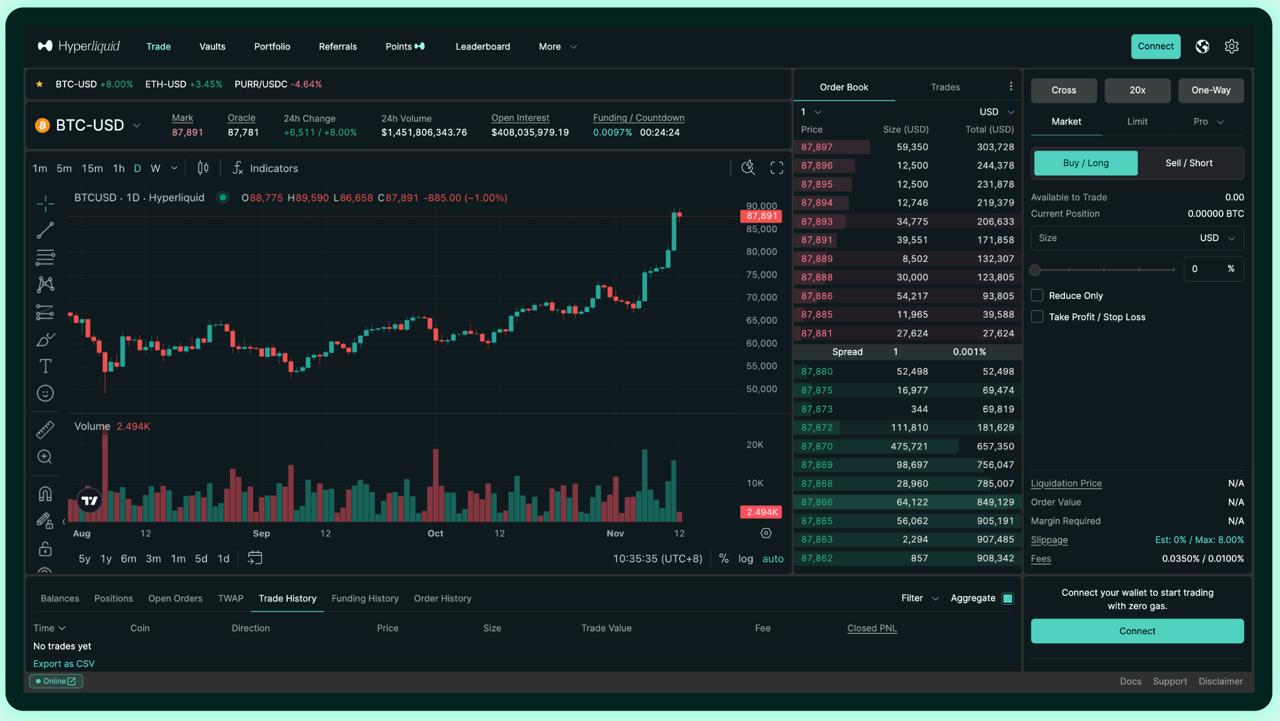Enable the Reduce Only checkbox
The image size is (1280, 721).
[1037, 295]
